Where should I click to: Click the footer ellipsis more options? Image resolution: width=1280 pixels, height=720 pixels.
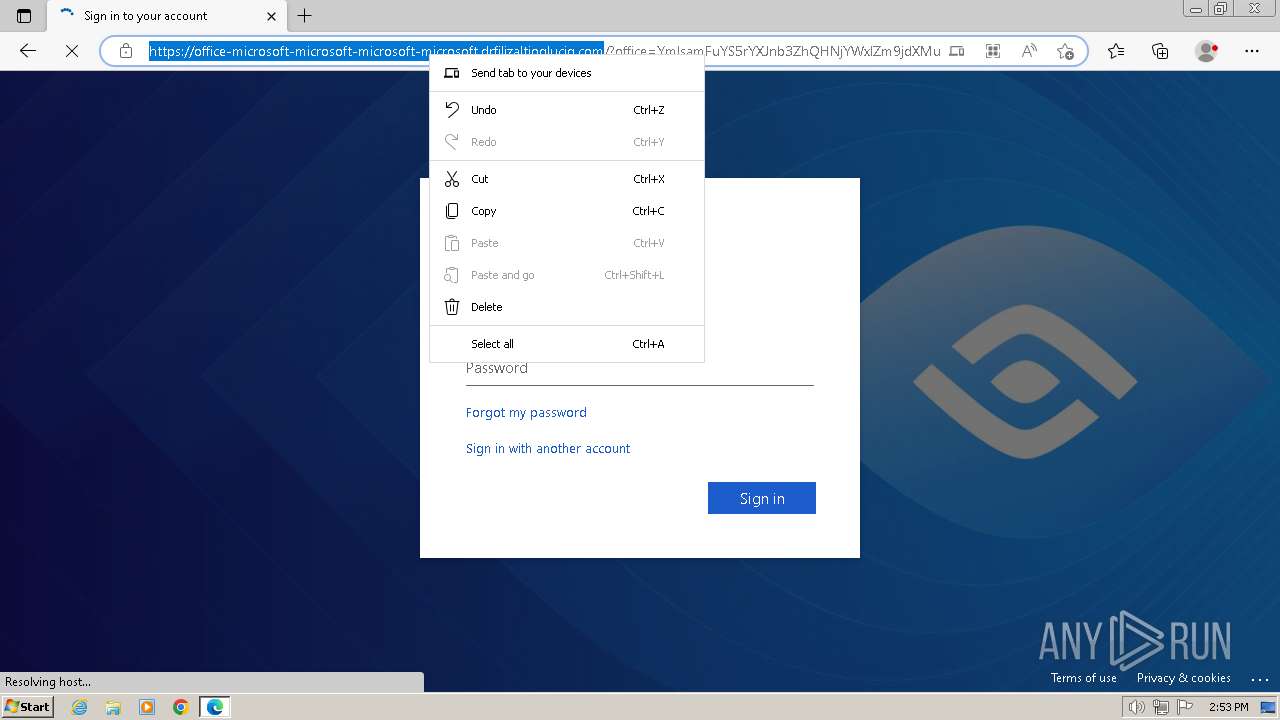(x=1259, y=679)
